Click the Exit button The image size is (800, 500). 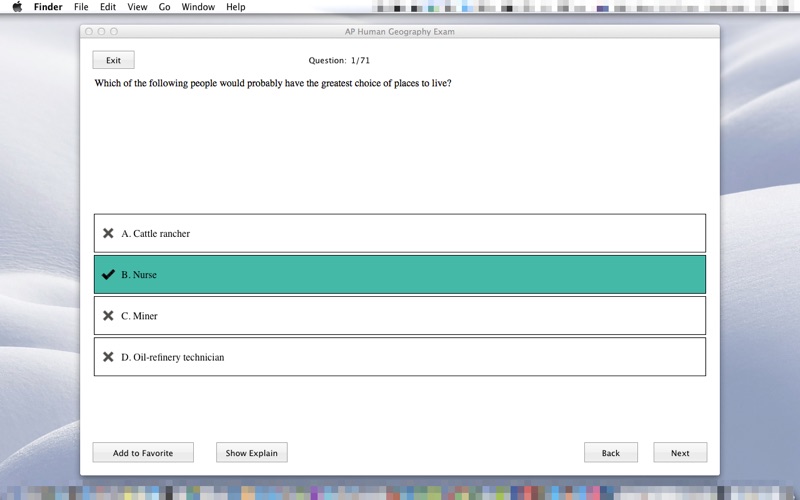(x=113, y=60)
